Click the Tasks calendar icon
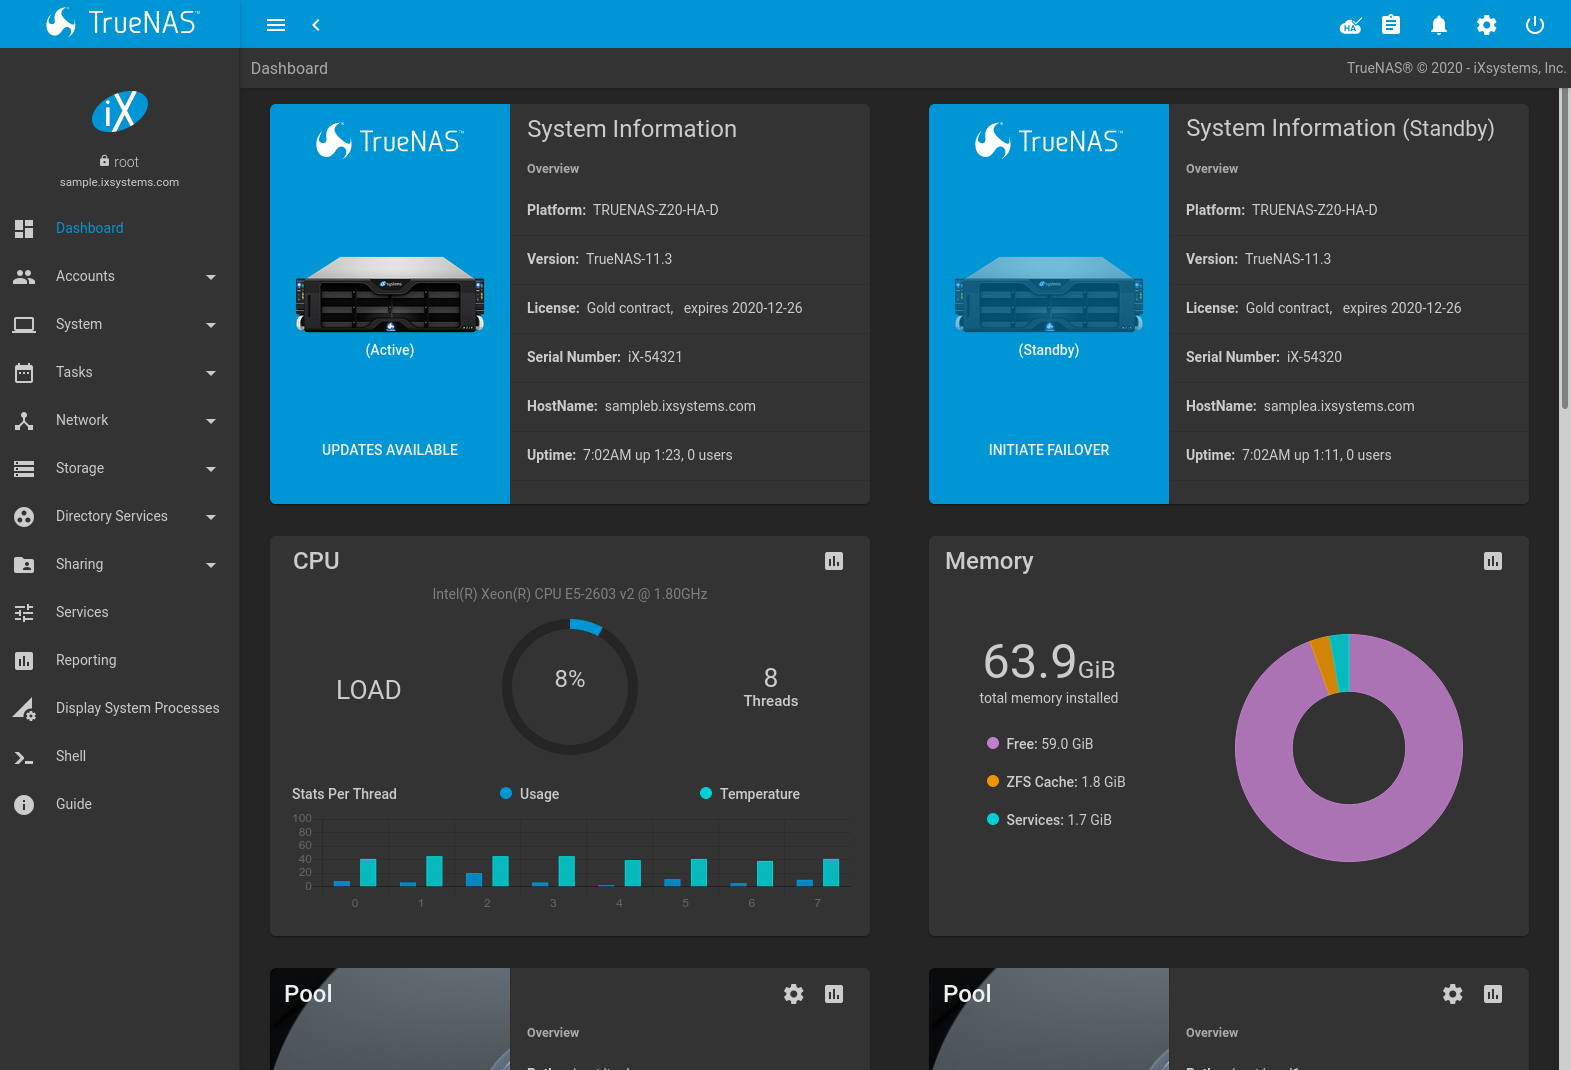1571x1070 pixels. click(x=24, y=372)
